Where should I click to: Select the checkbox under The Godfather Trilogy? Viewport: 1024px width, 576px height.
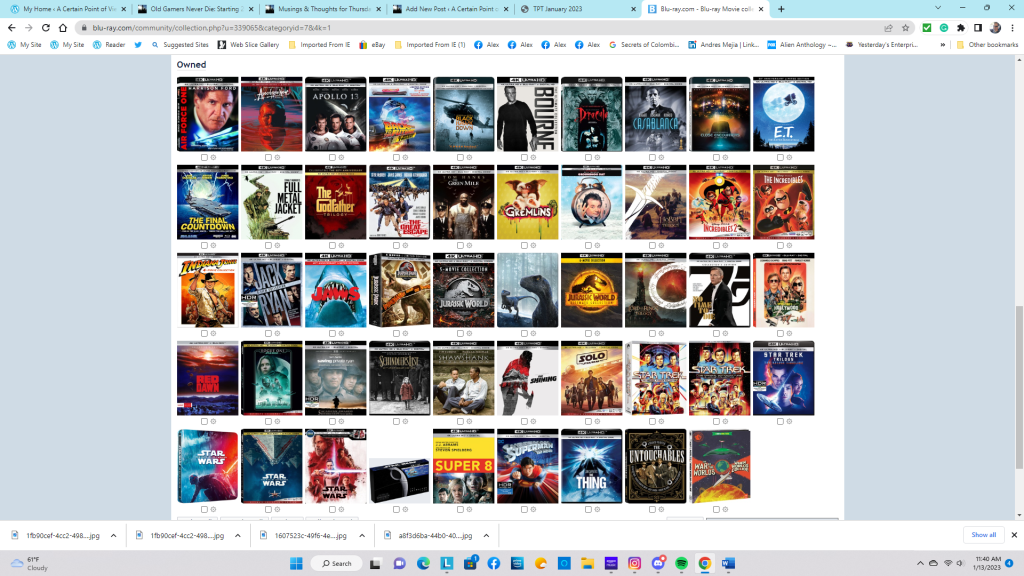click(332, 245)
